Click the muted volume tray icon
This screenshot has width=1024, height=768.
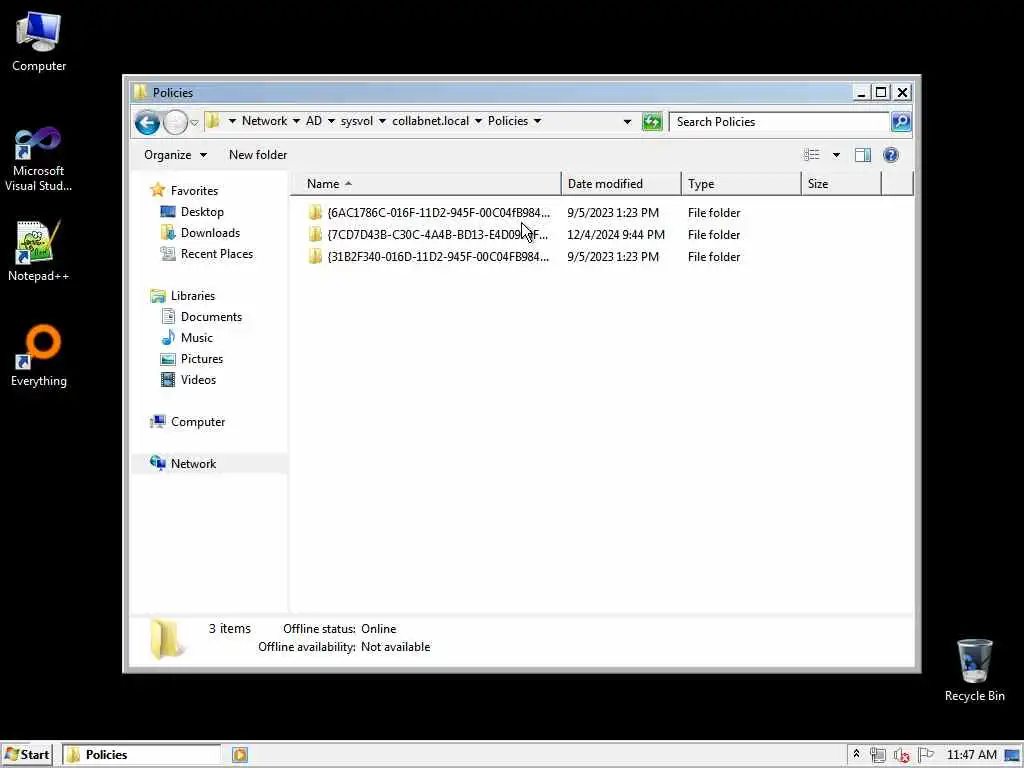pyautogui.click(x=902, y=755)
